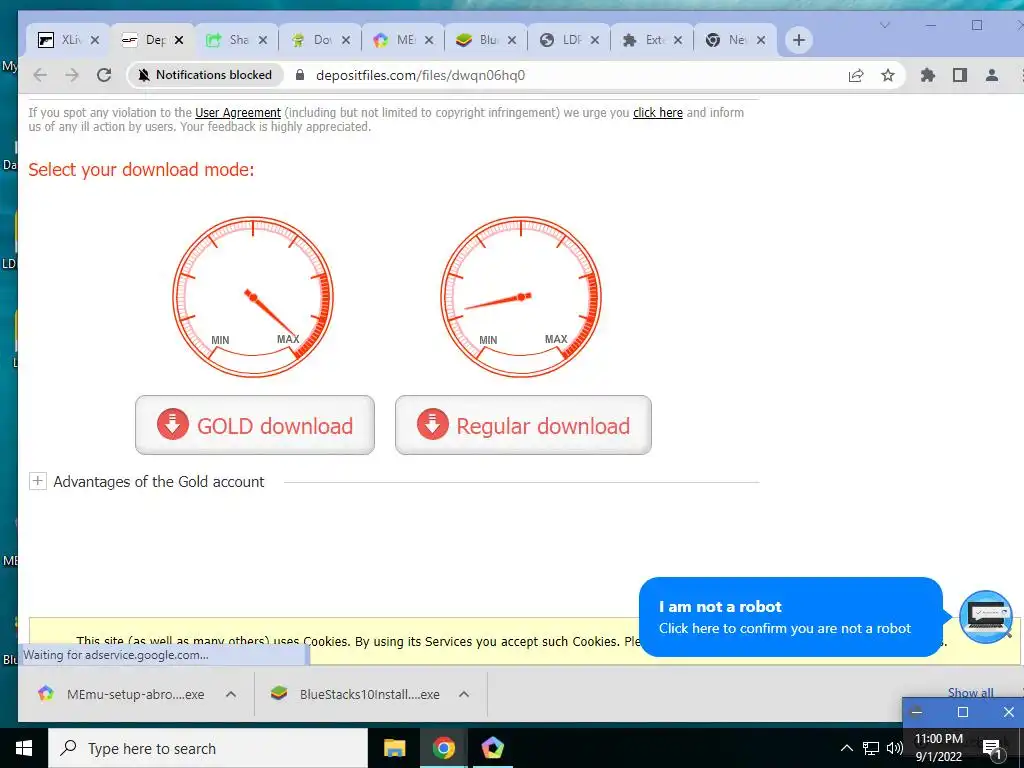Open the User Agreement link
Viewport: 1024px width, 768px height.
coord(238,112)
